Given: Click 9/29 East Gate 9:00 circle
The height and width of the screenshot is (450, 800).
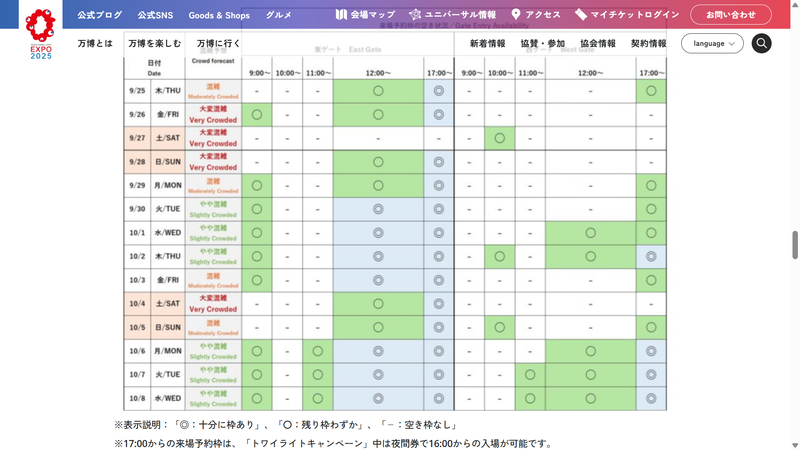Looking at the screenshot, I should coord(257,186).
